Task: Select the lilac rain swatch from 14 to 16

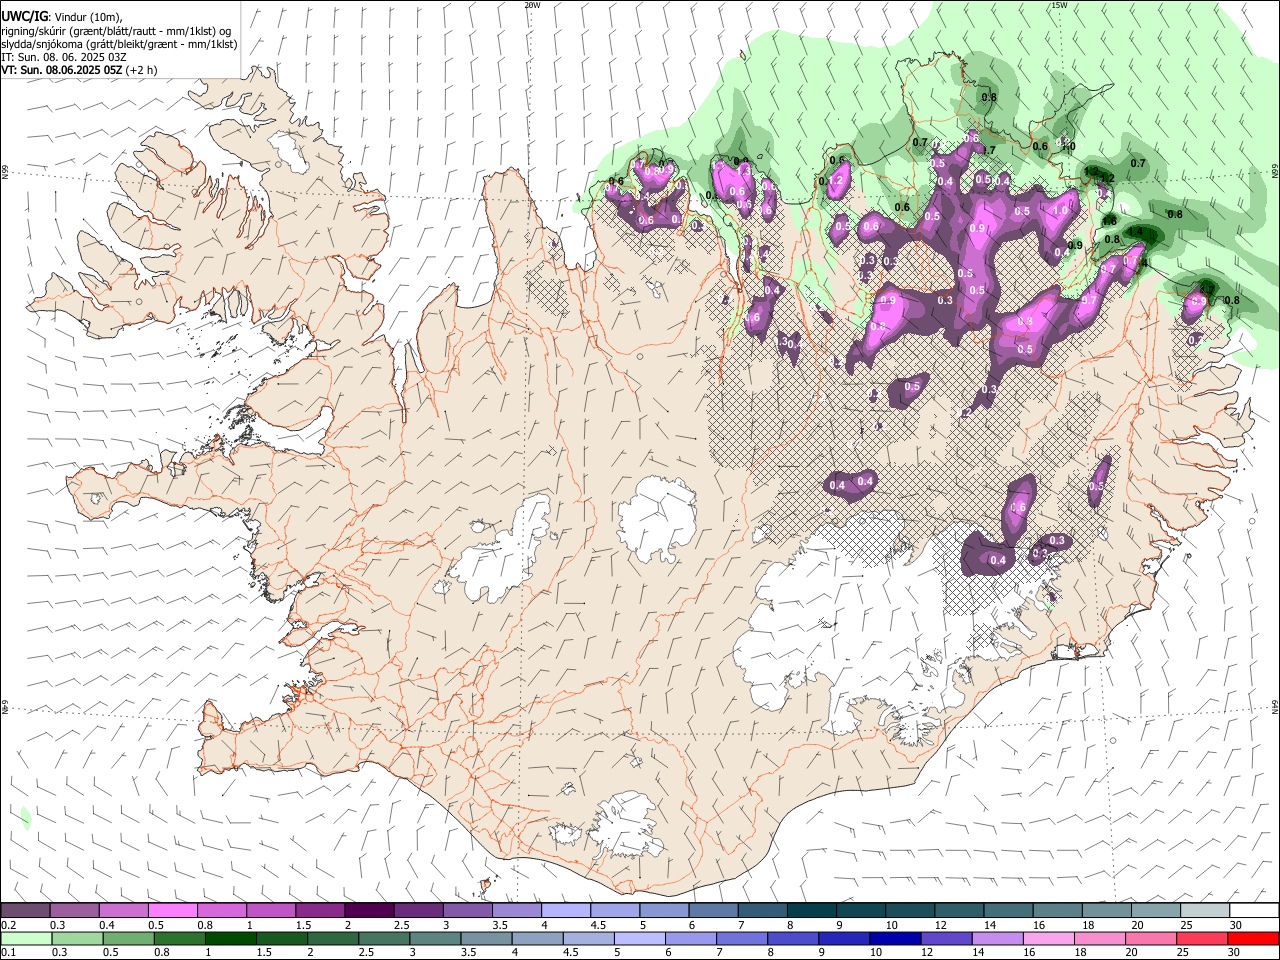Action: tap(998, 939)
